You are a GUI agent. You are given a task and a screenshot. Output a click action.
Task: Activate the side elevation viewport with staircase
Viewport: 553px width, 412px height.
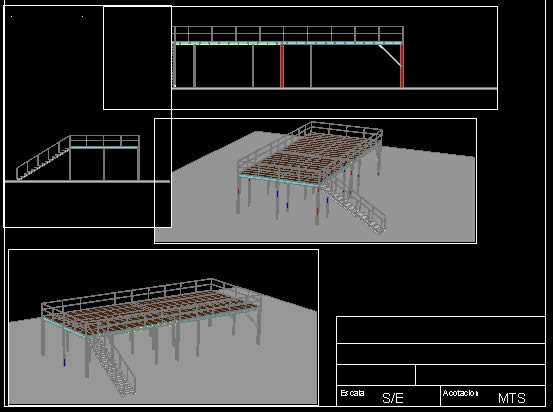pos(87,116)
